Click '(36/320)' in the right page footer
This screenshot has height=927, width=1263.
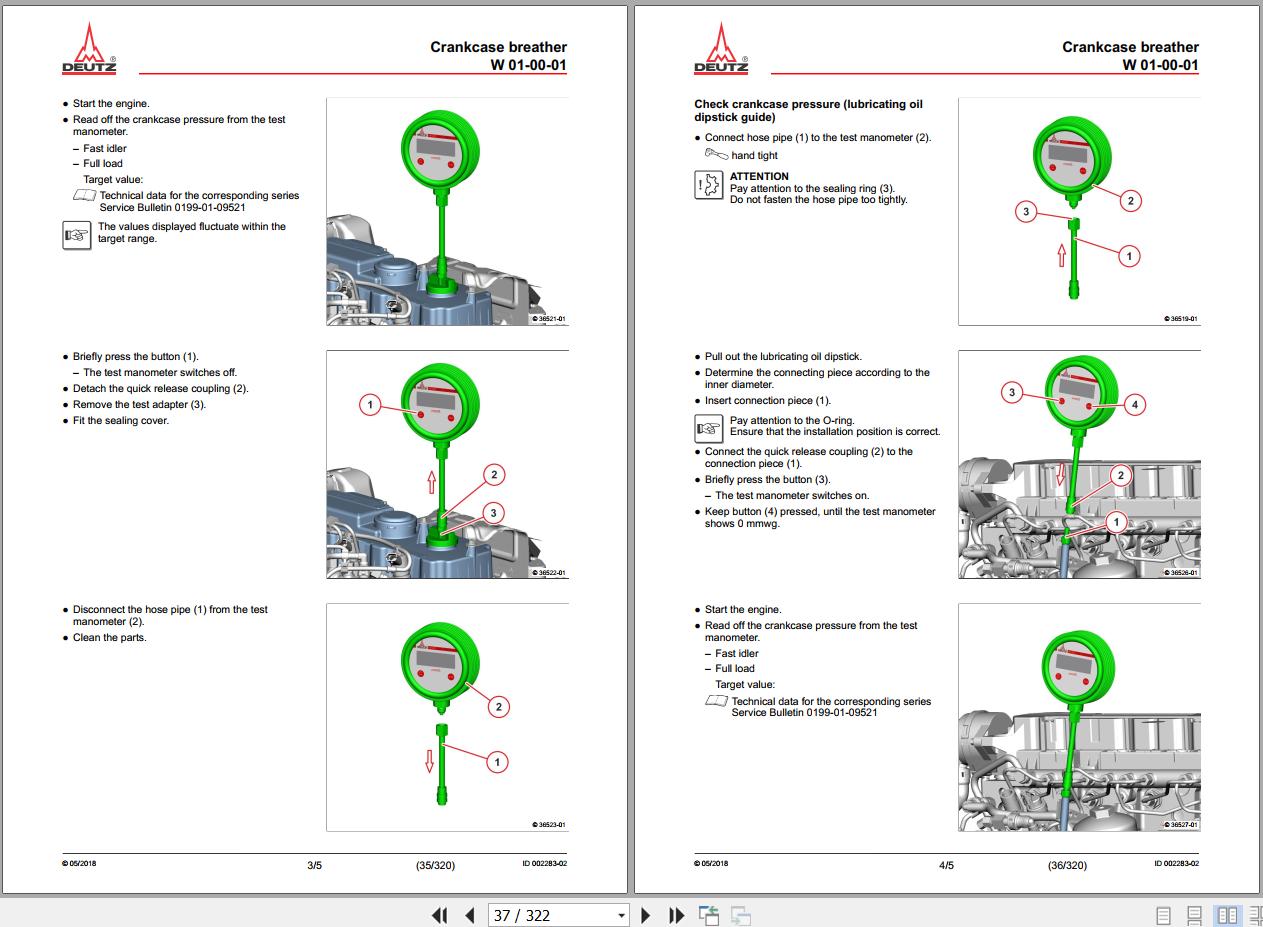tap(1067, 865)
